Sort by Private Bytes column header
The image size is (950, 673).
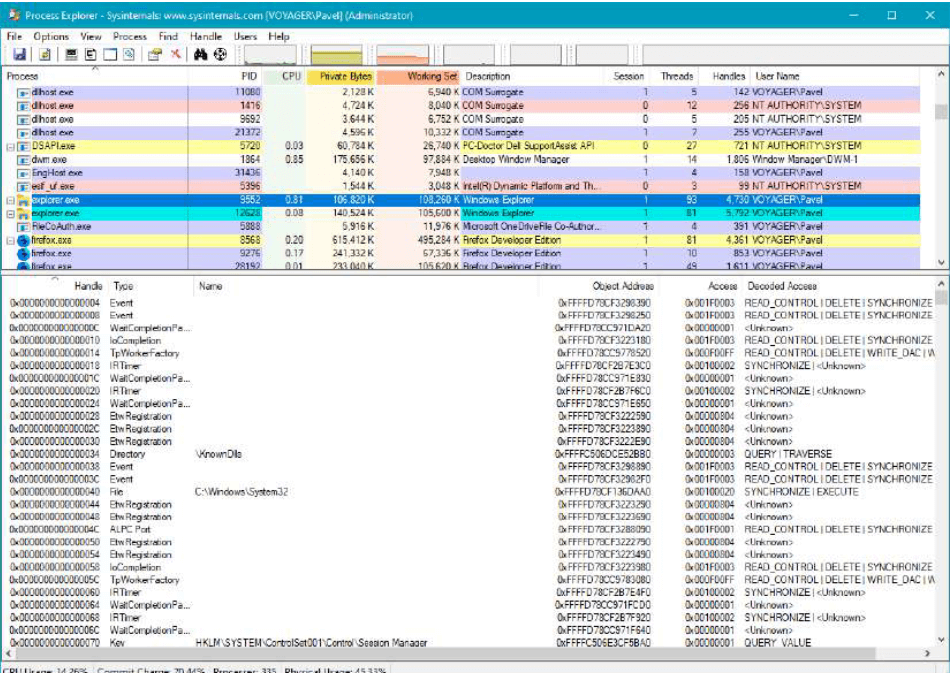click(x=341, y=76)
